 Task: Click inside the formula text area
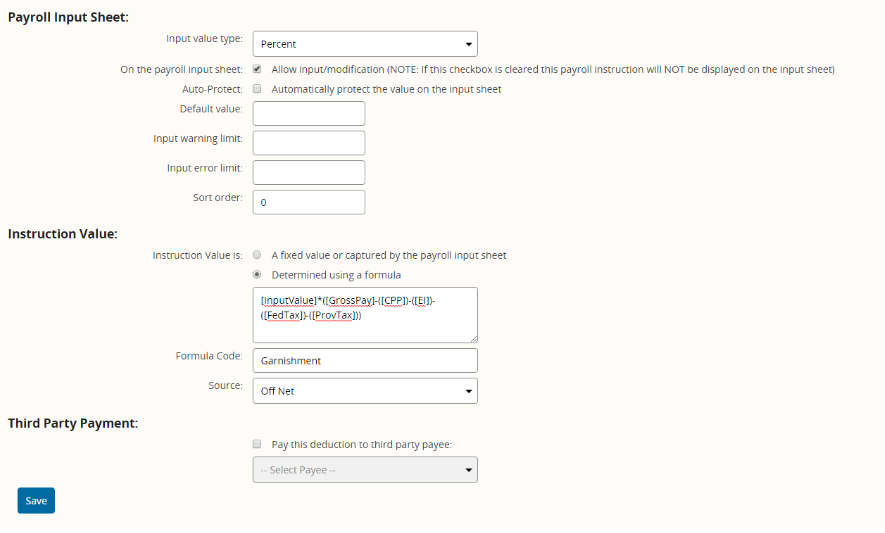[365, 315]
